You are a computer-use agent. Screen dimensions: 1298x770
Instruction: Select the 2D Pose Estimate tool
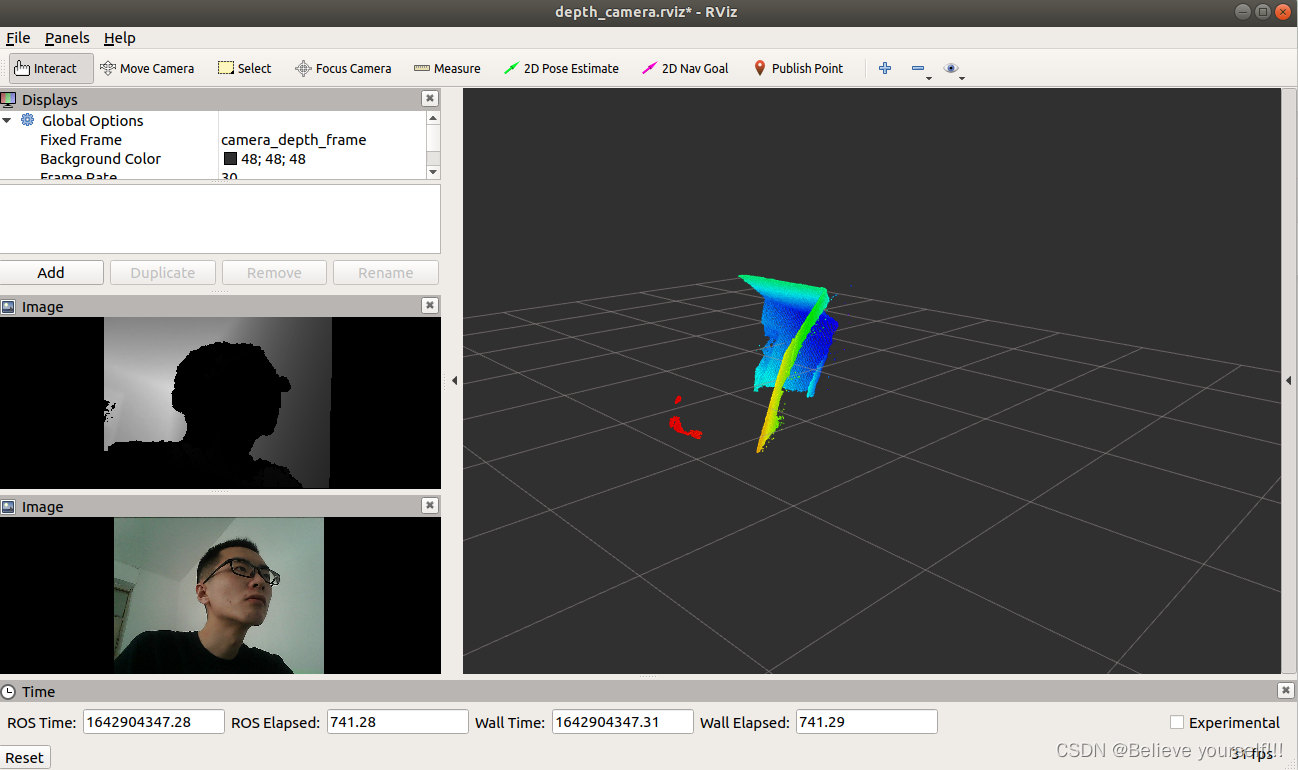561,68
